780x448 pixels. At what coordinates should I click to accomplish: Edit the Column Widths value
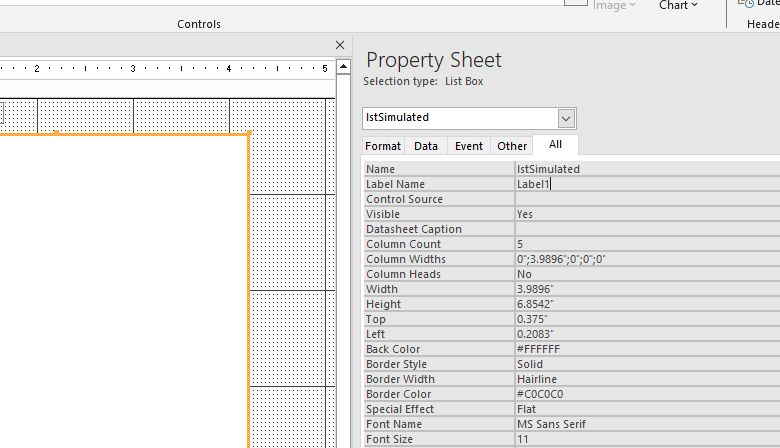(647, 259)
